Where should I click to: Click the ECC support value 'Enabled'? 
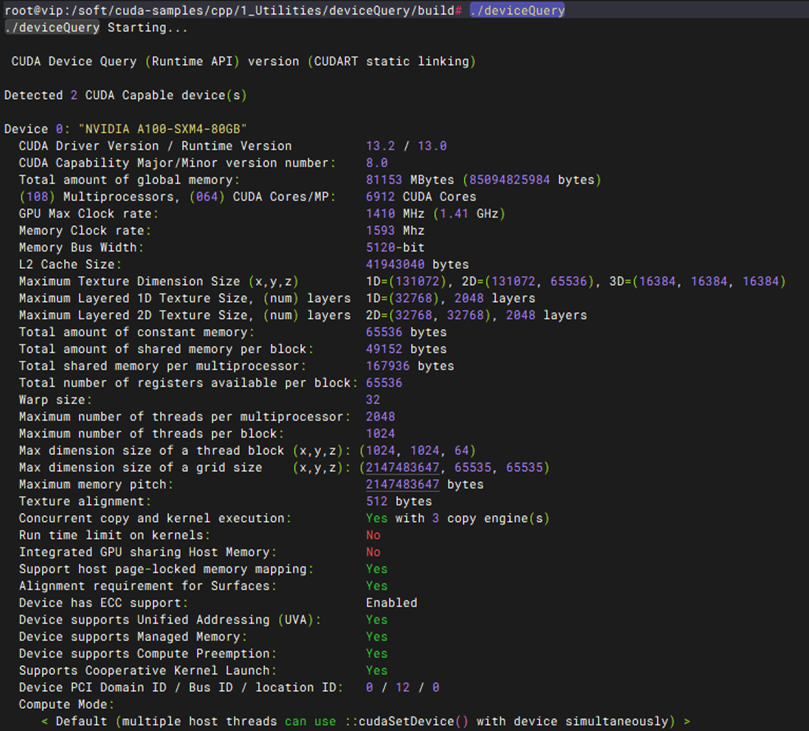point(392,603)
